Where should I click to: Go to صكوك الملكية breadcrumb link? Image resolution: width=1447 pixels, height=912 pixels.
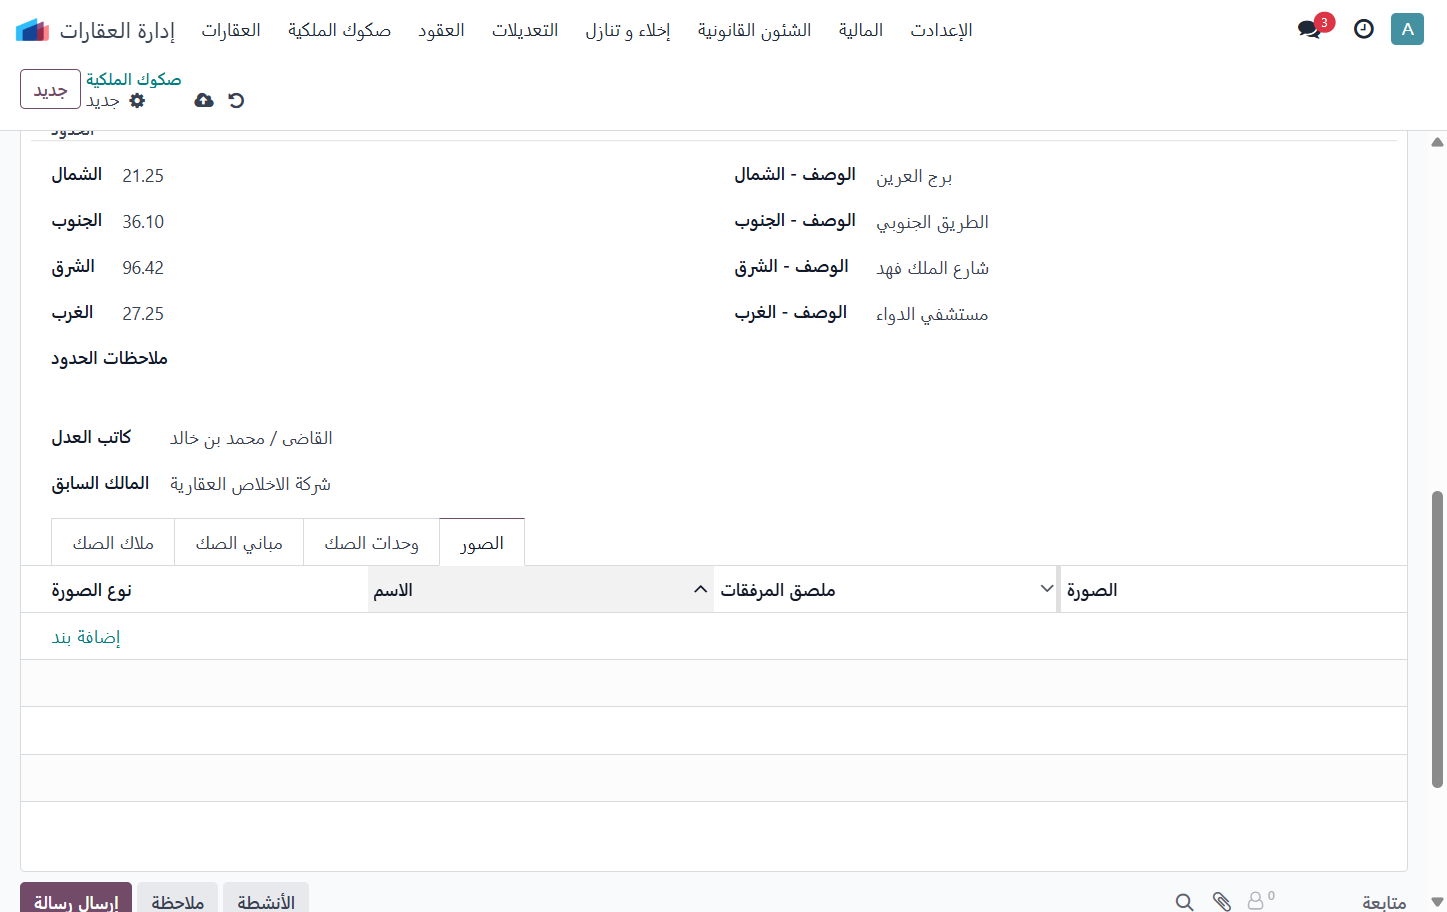134,79
